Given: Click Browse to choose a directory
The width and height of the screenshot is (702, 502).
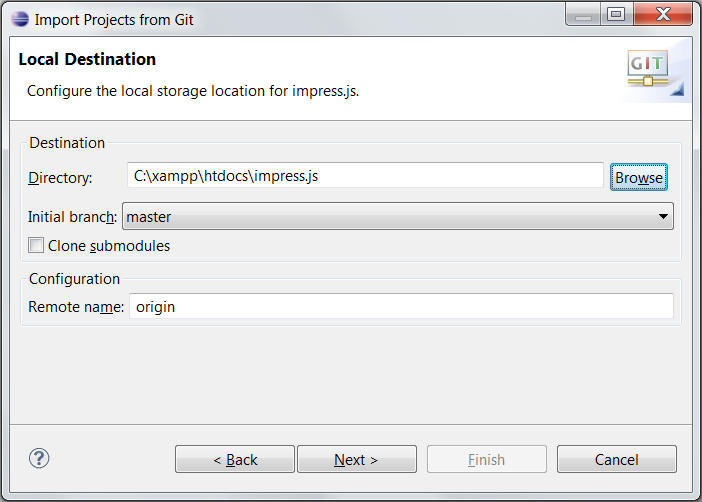Looking at the screenshot, I should coord(638,177).
